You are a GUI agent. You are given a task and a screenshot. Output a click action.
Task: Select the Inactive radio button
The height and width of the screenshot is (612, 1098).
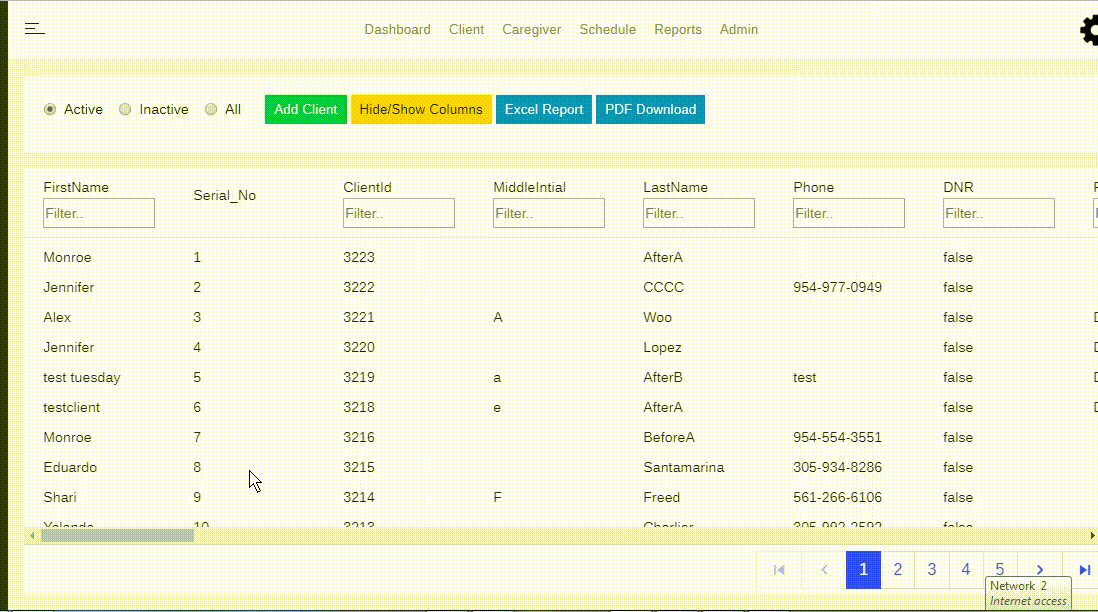125,109
